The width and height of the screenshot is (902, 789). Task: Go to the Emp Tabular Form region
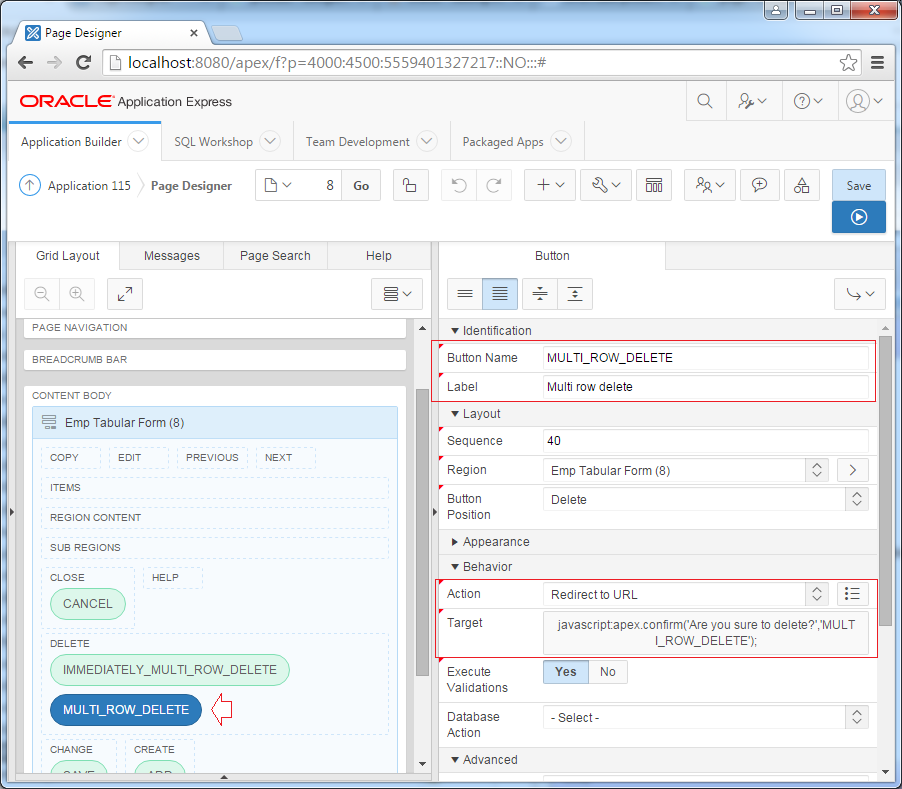pyautogui.click(x=853, y=470)
